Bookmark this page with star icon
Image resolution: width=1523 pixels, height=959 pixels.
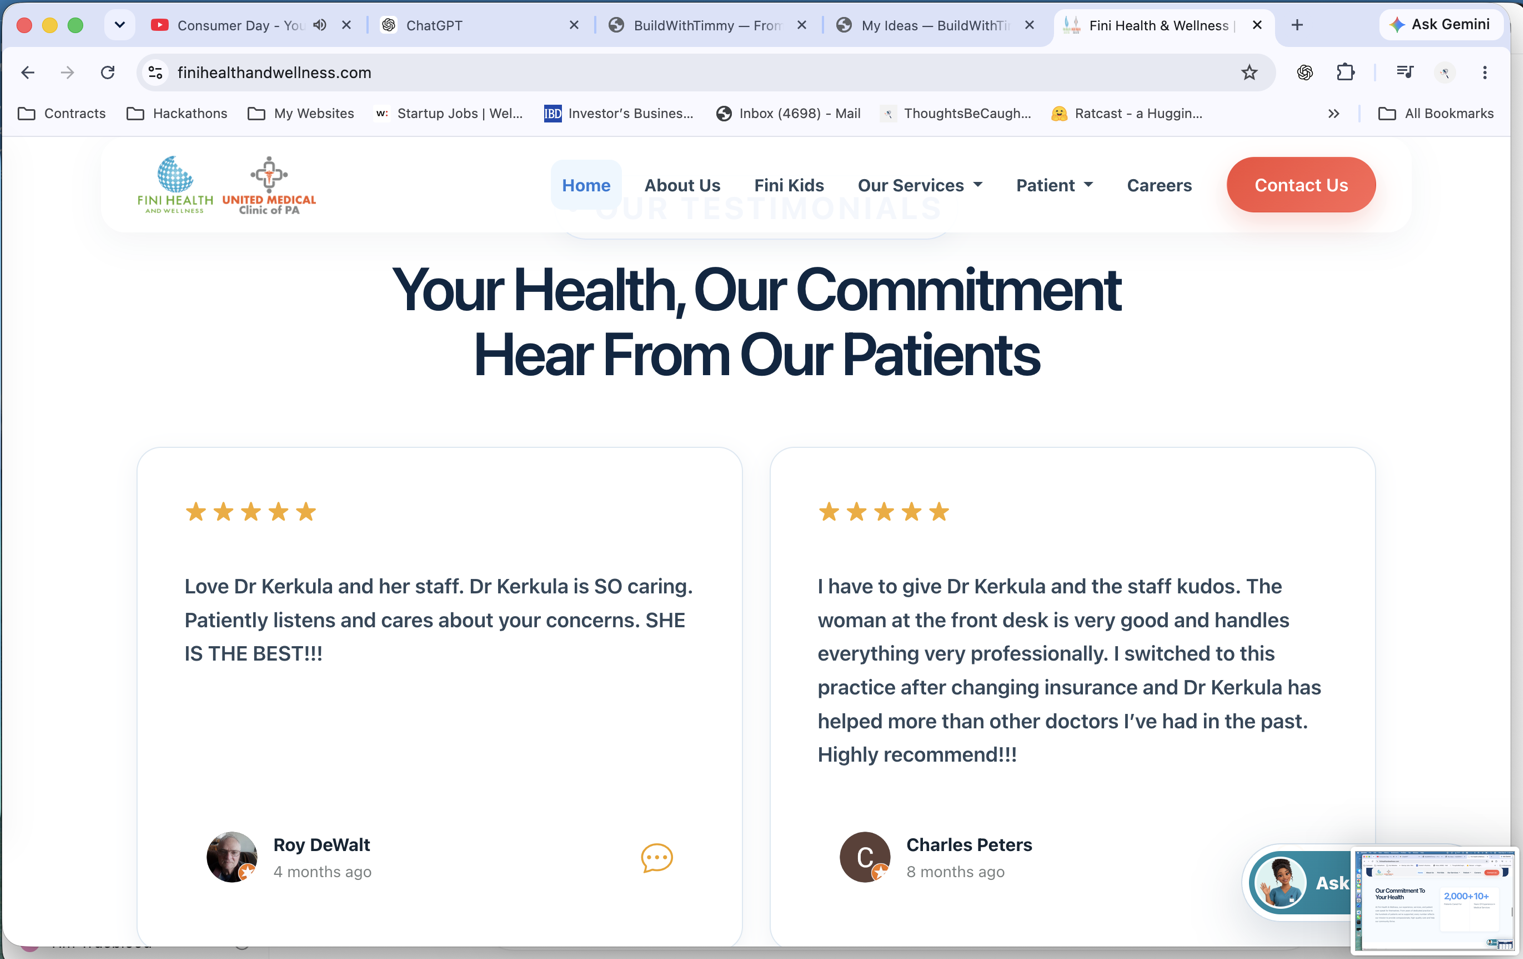[x=1249, y=72]
